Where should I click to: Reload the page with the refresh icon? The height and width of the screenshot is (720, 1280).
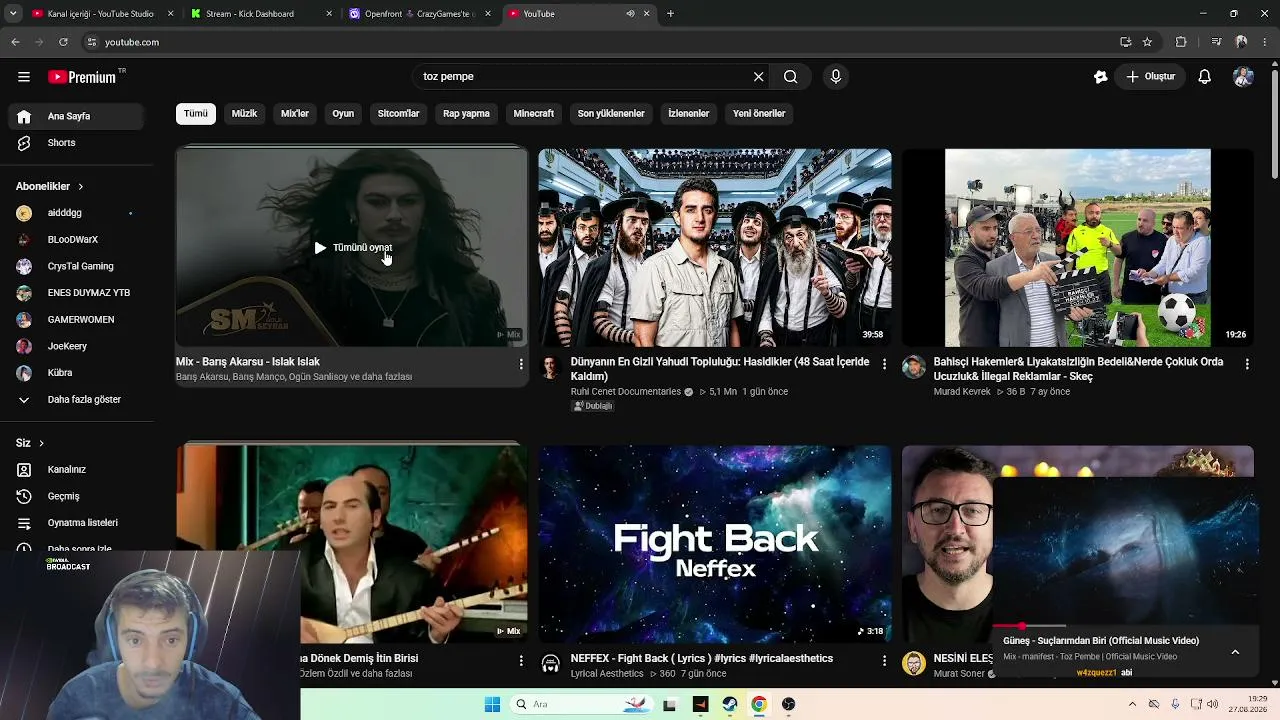(x=63, y=42)
